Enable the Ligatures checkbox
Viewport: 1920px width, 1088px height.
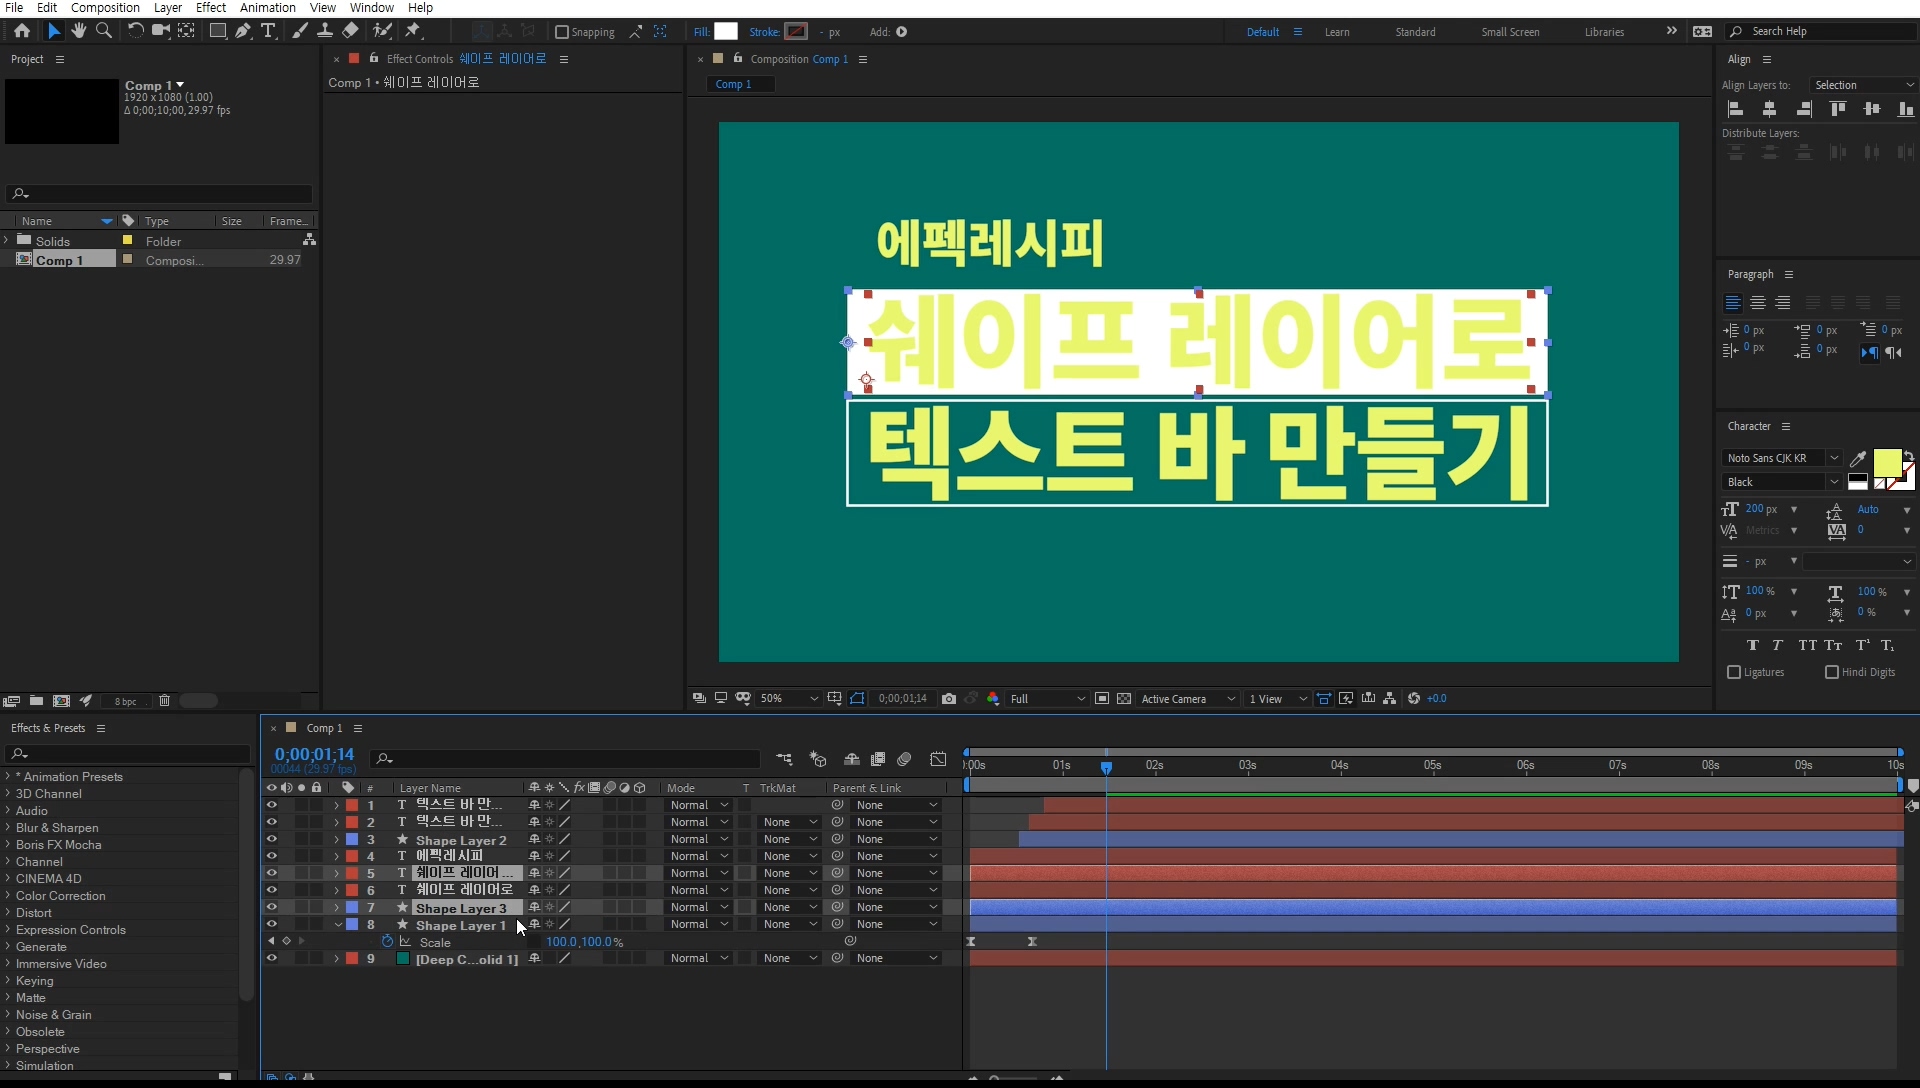(1734, 672)
